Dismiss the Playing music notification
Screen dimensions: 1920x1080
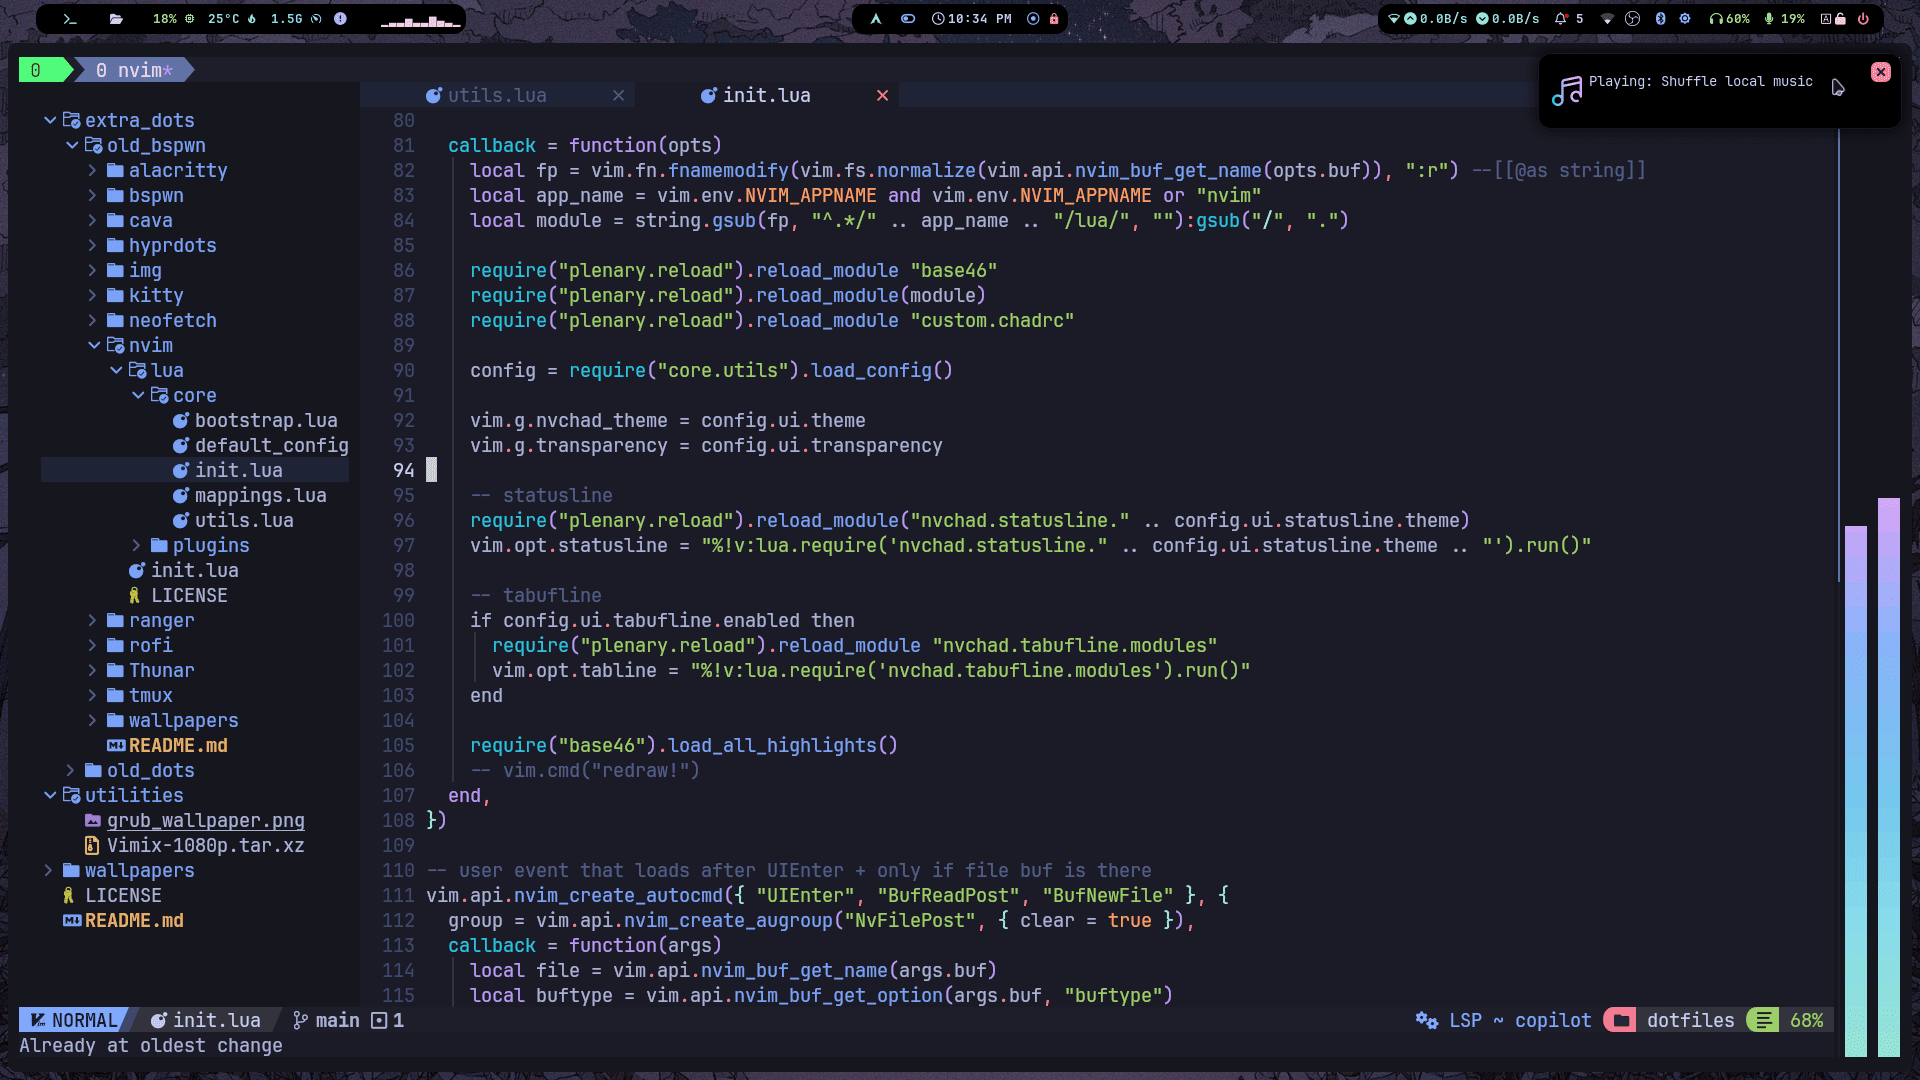(x=1880, y=72)
